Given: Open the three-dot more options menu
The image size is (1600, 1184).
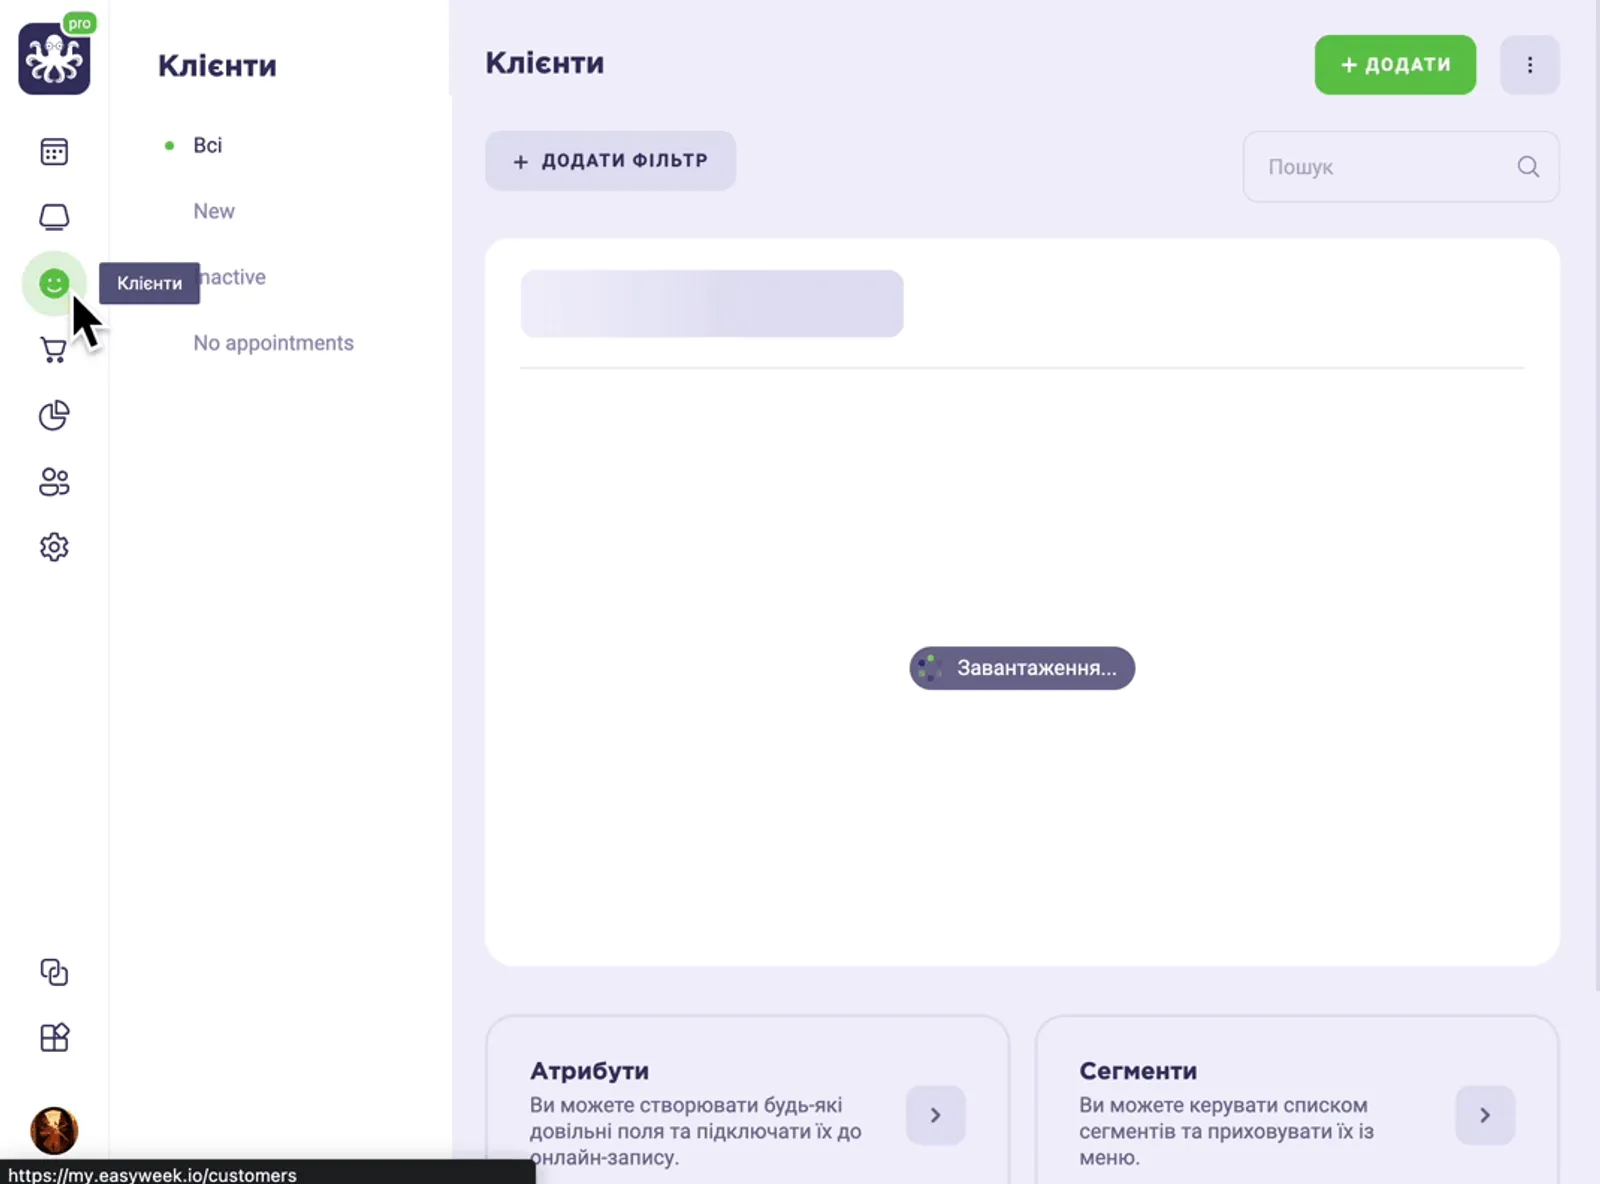Looking at the screenshot, I should point(1529,65).
